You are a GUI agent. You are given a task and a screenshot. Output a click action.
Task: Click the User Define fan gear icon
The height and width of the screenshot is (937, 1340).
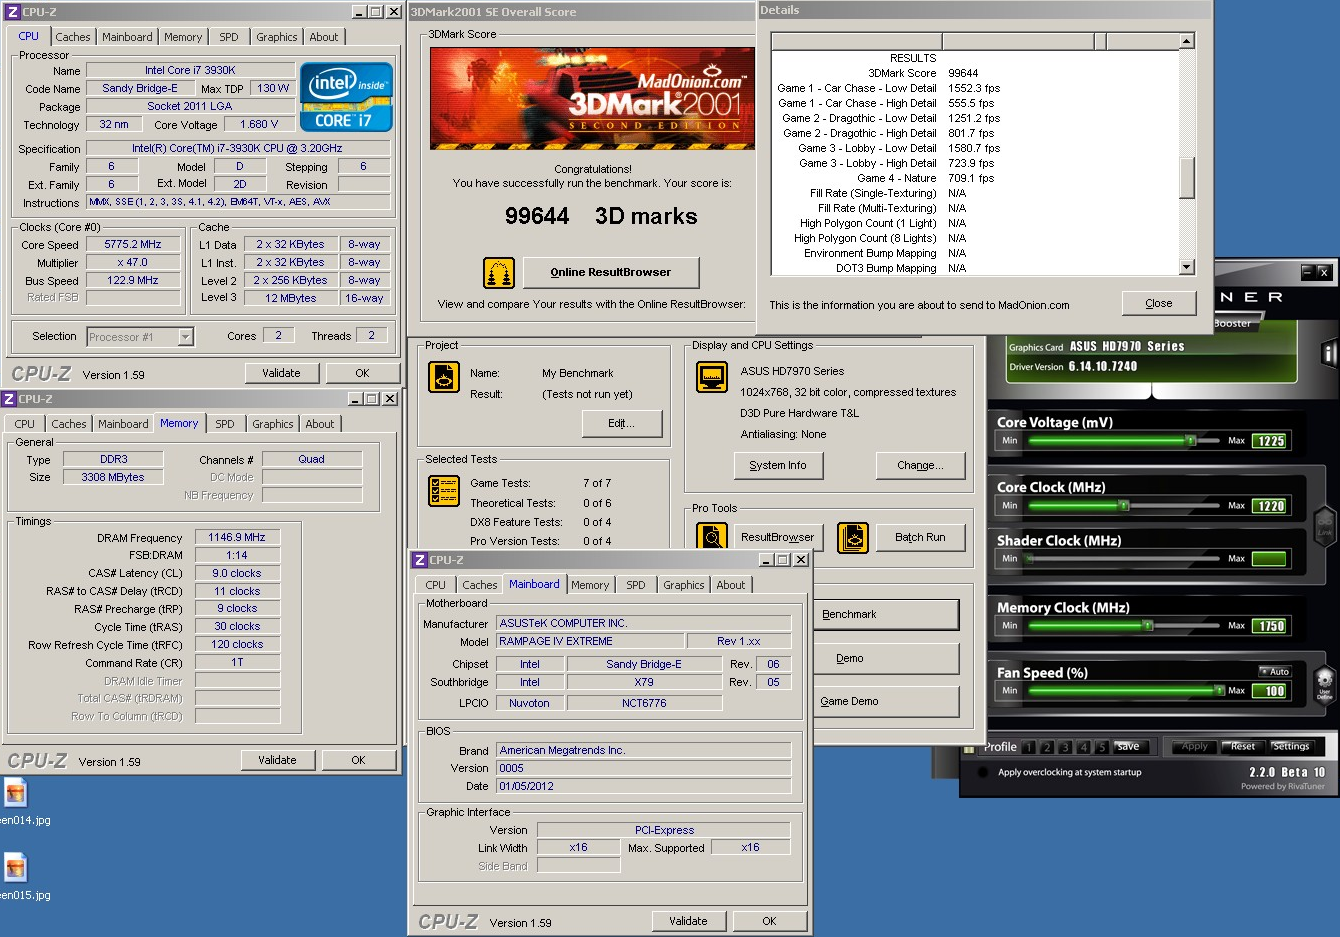point(1325,683)
